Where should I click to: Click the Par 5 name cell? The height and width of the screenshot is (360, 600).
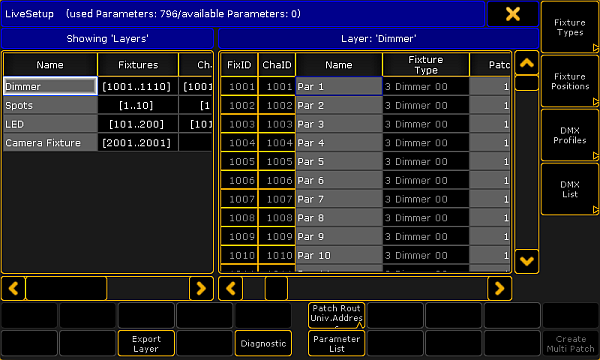(339, 161)
